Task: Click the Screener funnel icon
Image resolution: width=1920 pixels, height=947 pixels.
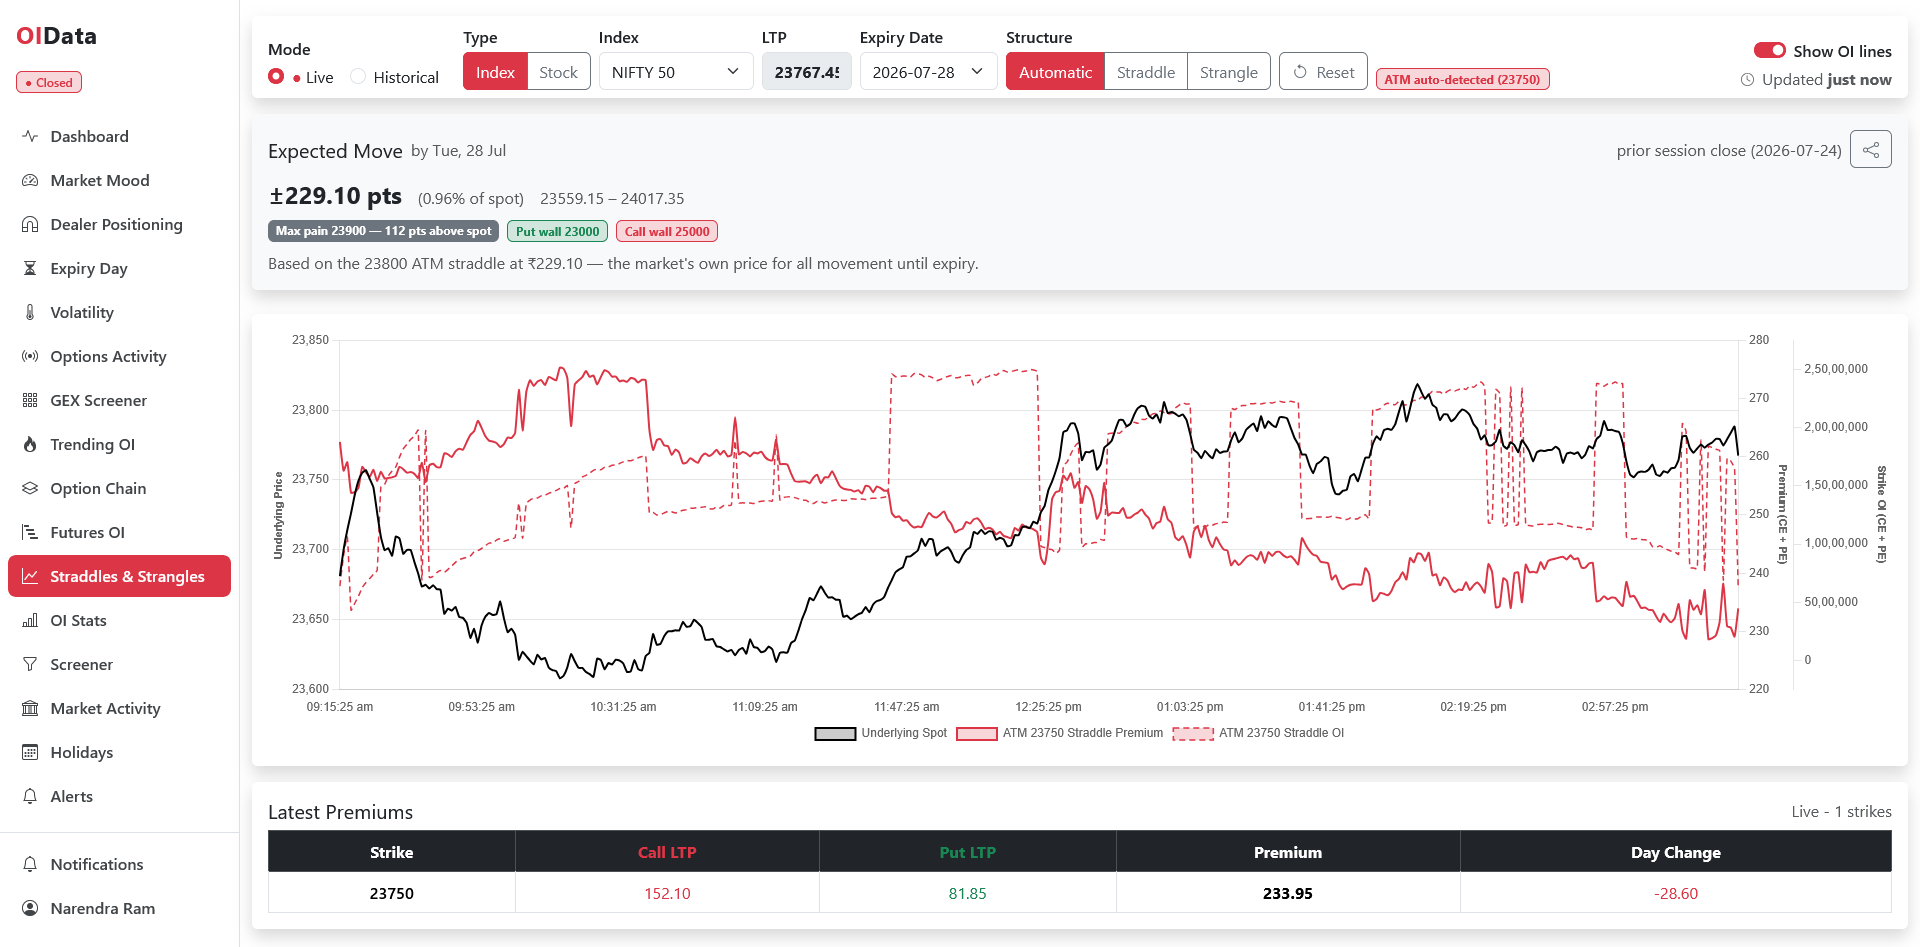Action: coord(30,664)
